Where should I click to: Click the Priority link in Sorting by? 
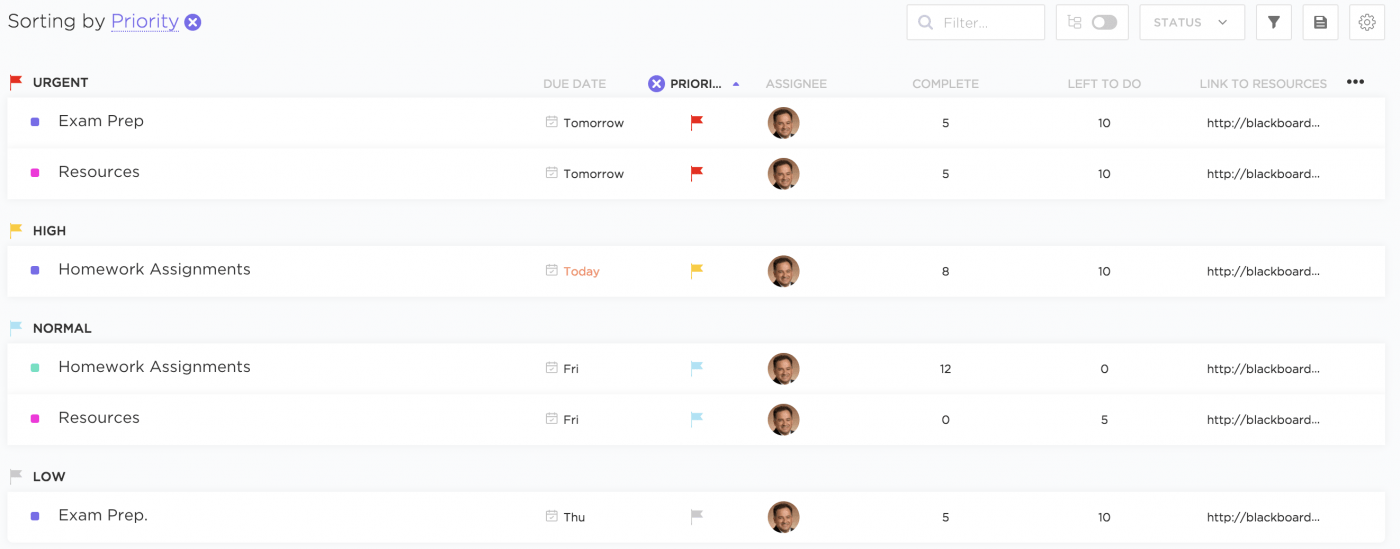[x=145, y=21]
